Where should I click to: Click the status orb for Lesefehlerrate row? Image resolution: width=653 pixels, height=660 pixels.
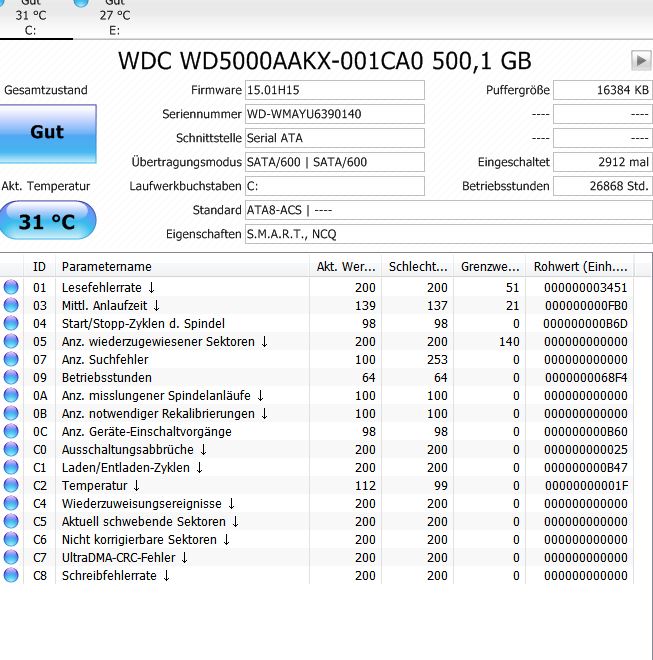pyautogui.click(x=11, y=287)
